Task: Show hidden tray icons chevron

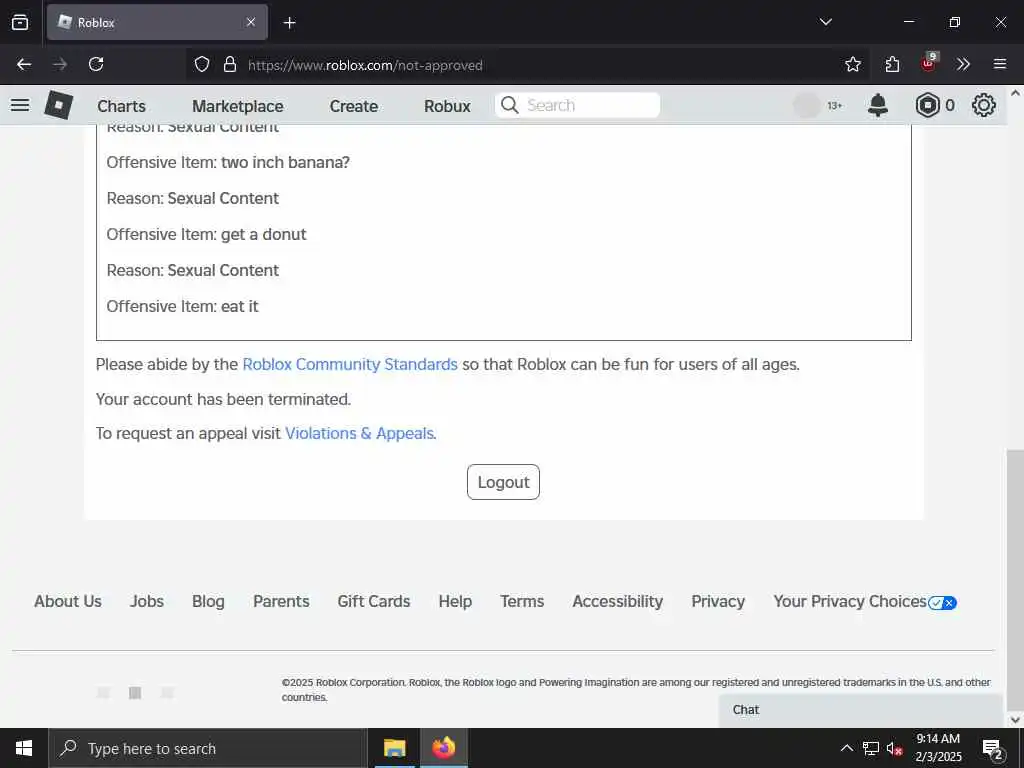Action: click(846, 748)
